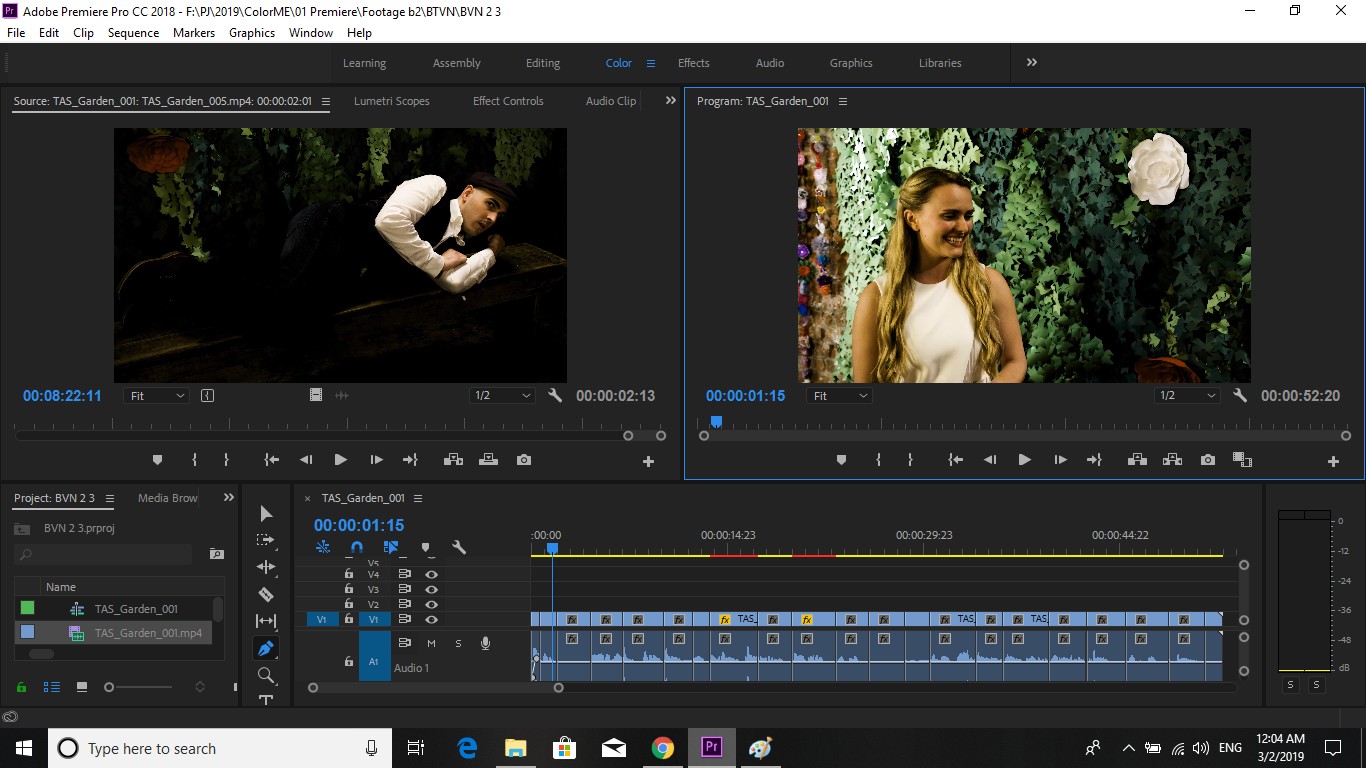
Task: Click the Project panel thumbnail zoom slider
Action: pyautogui.click(x=140, y=687)
